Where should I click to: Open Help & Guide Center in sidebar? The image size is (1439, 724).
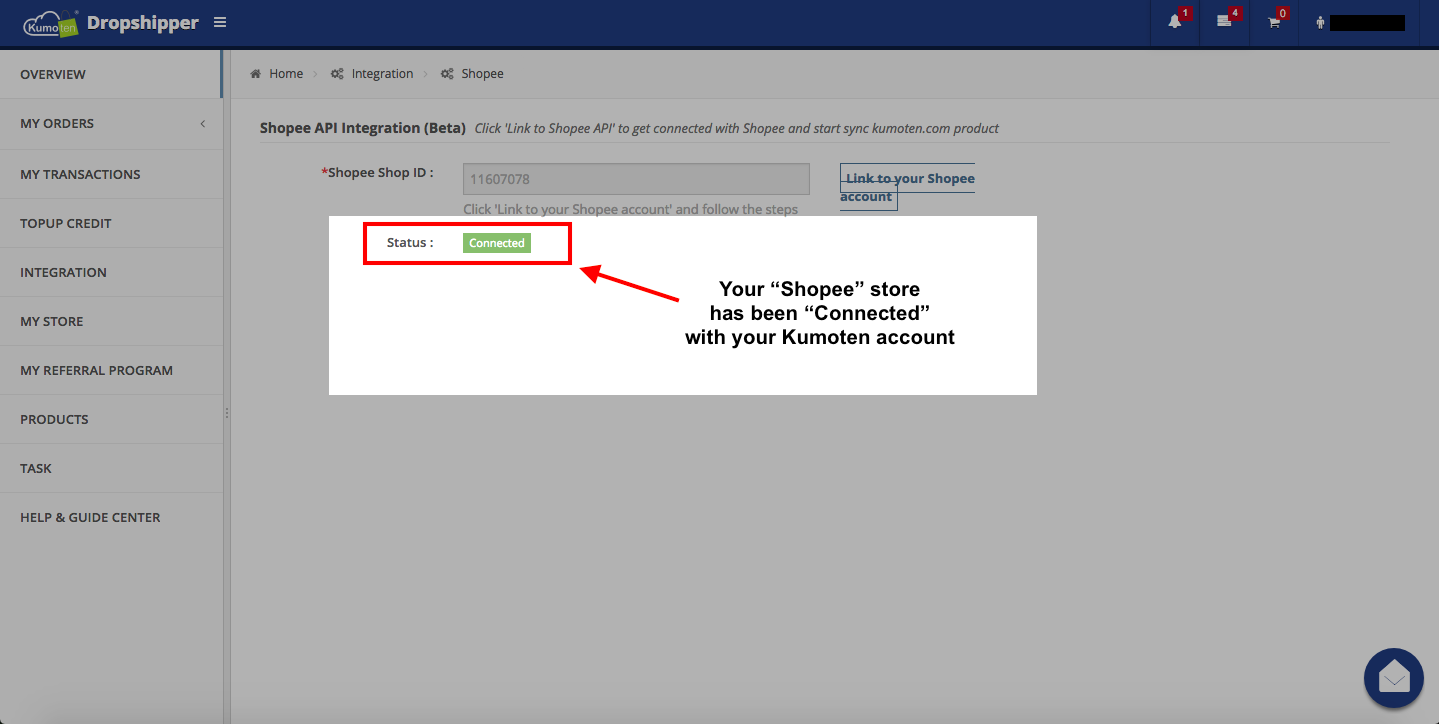(110, 517)
